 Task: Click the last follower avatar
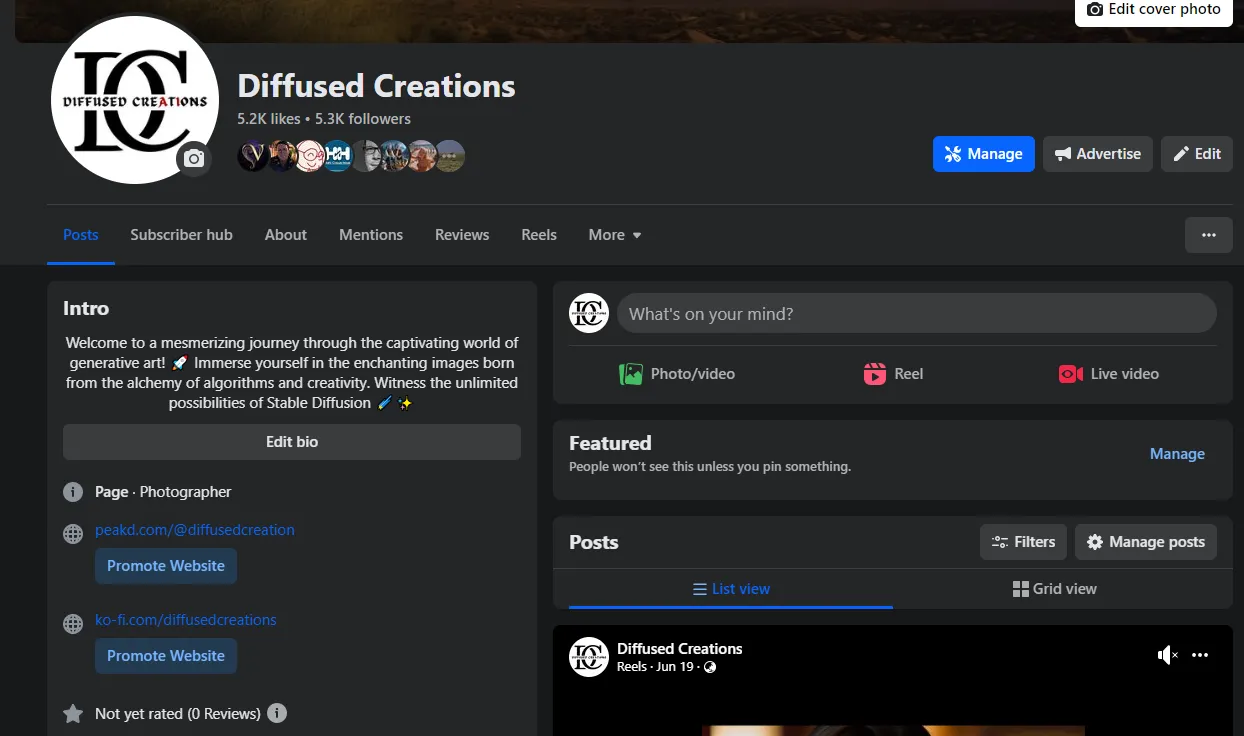pos(450,155)
